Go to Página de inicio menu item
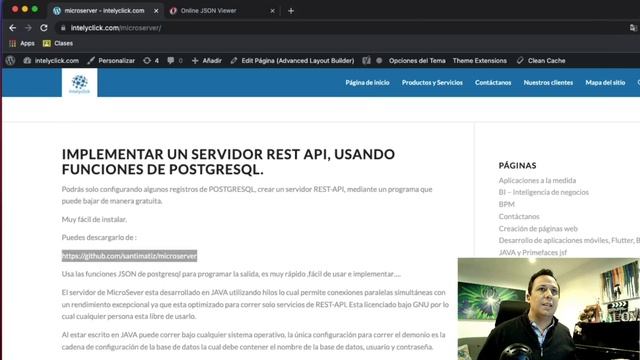The width and height of the screenshot is (640, 360). 367,82
